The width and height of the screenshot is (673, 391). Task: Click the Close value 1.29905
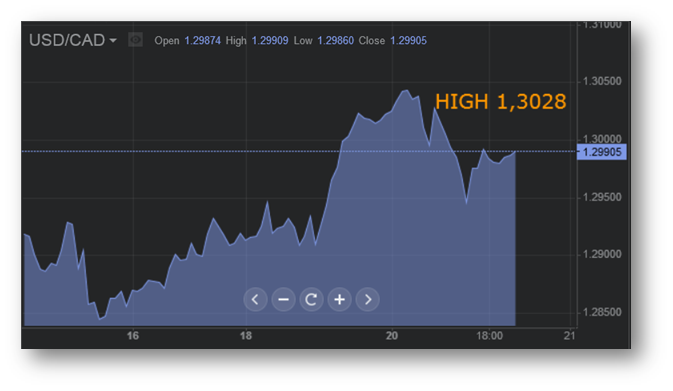[409, 41]
